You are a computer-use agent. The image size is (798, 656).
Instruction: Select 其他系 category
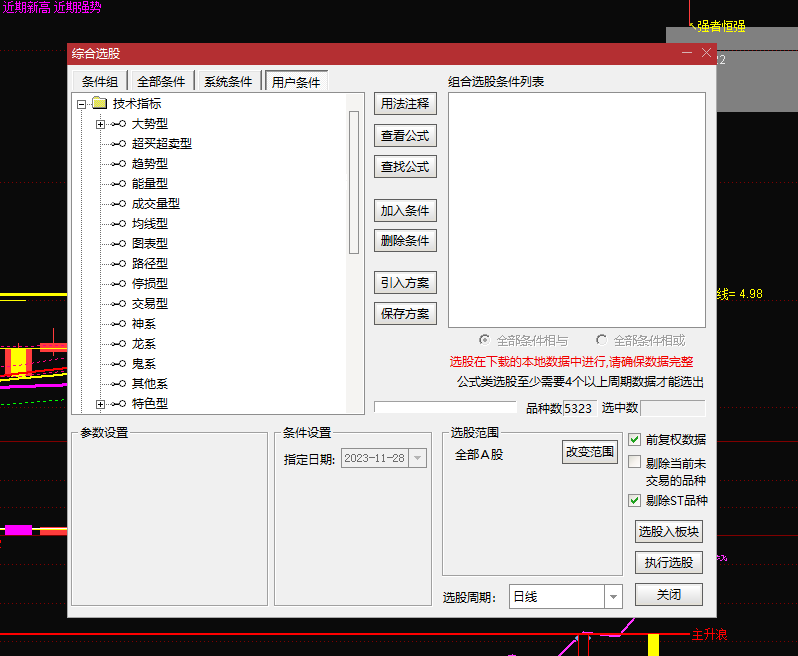tap(150, 384)
